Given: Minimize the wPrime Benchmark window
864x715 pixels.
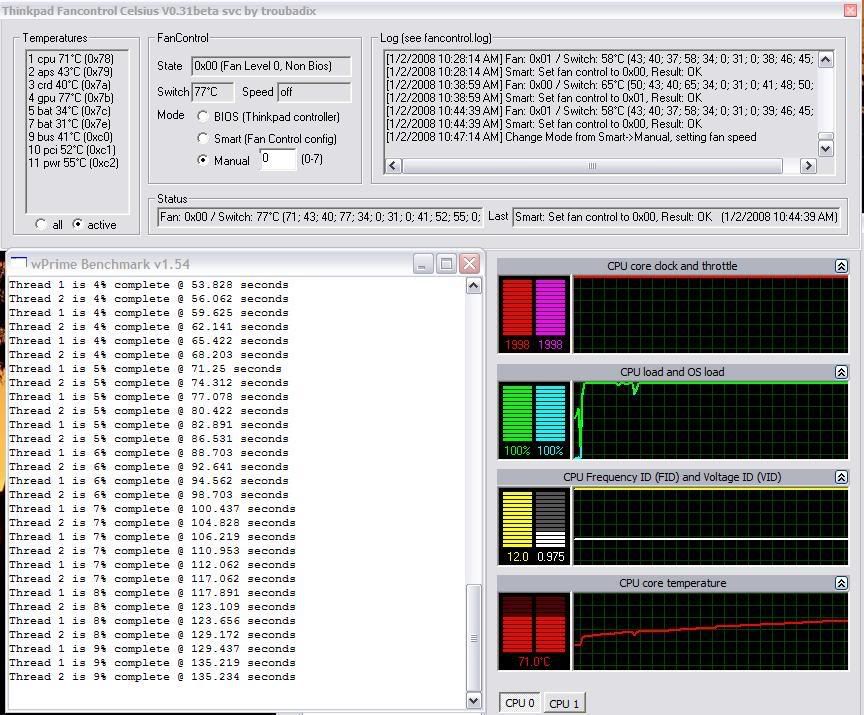Looking at the screenshot, I should click(423, 264).
